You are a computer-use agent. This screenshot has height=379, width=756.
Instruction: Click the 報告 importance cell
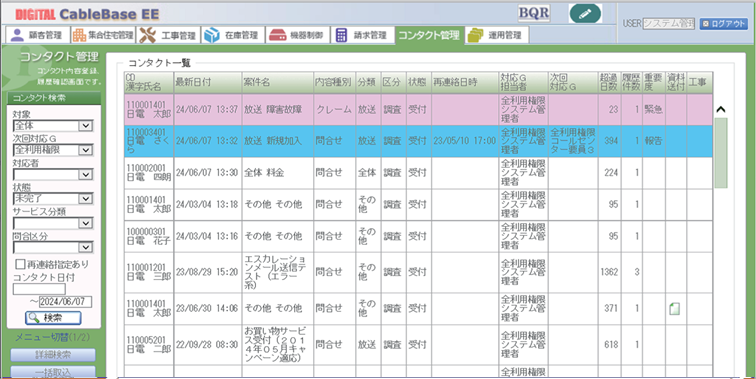[x=654, y=141]
